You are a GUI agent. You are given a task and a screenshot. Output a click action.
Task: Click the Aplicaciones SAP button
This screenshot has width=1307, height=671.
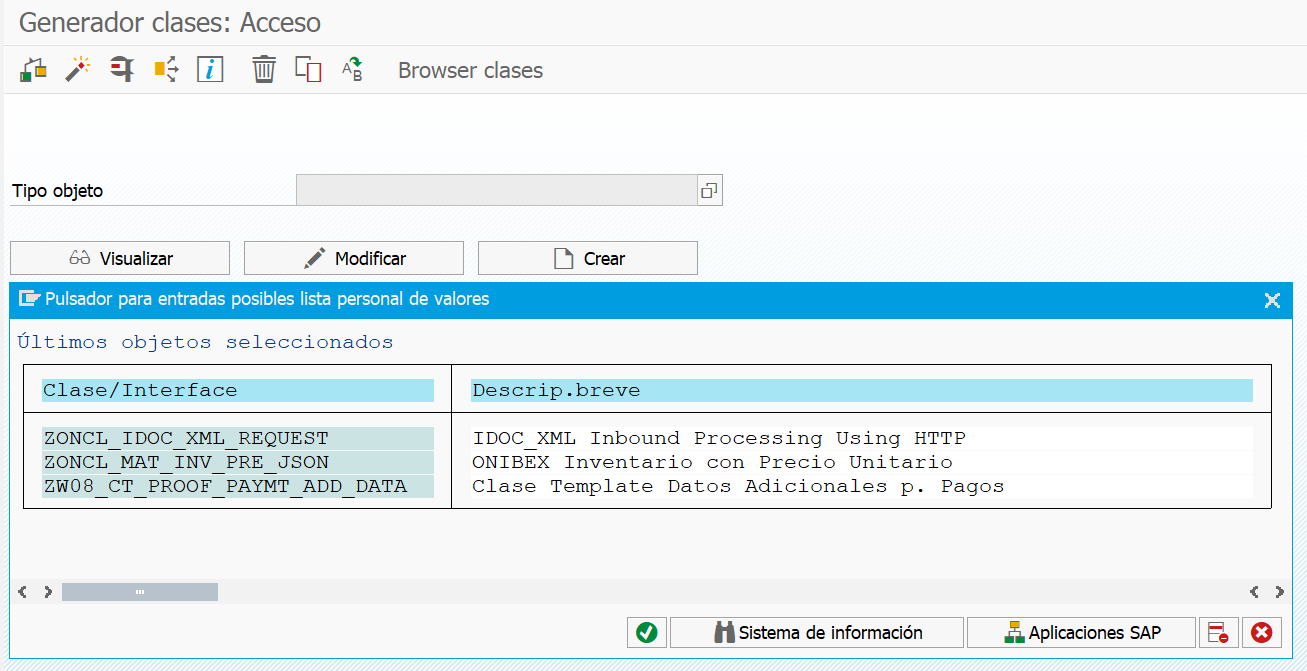[x=1082, y=632]
